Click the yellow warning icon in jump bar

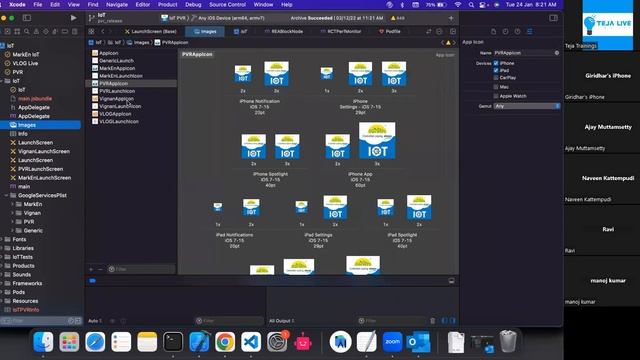448,42
